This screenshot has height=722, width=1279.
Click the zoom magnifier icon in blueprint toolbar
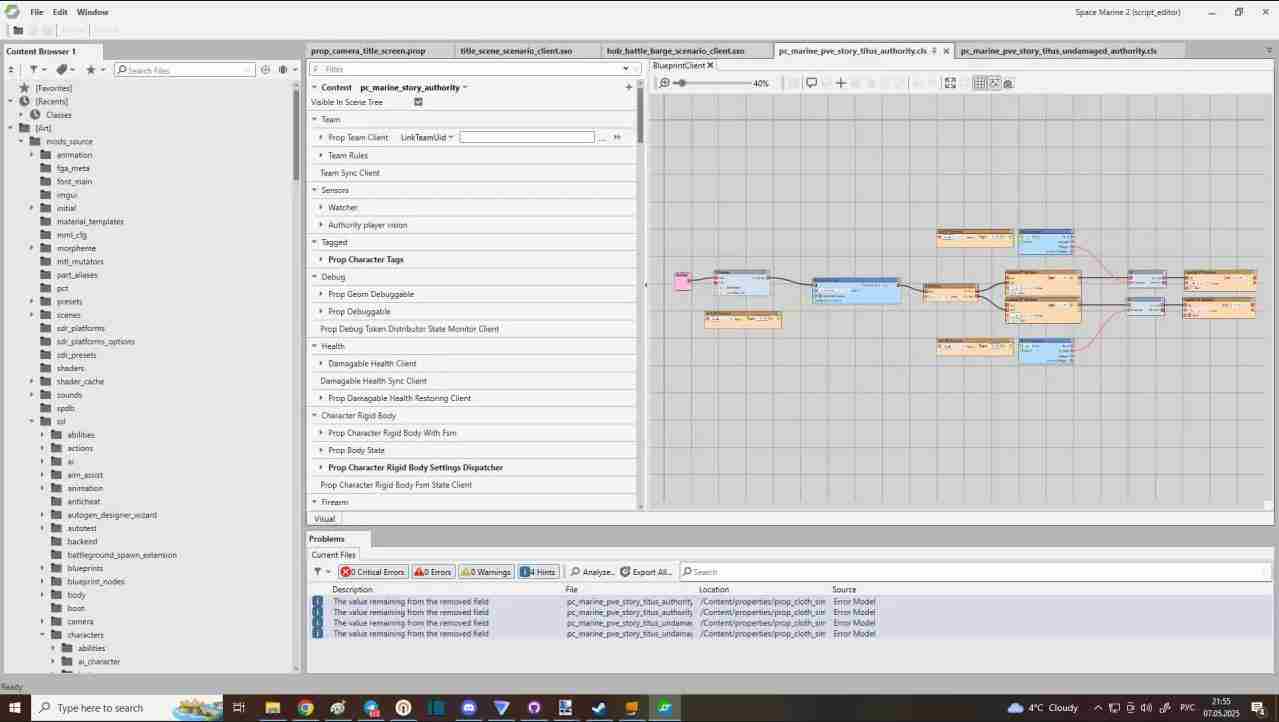pos(664,83)
